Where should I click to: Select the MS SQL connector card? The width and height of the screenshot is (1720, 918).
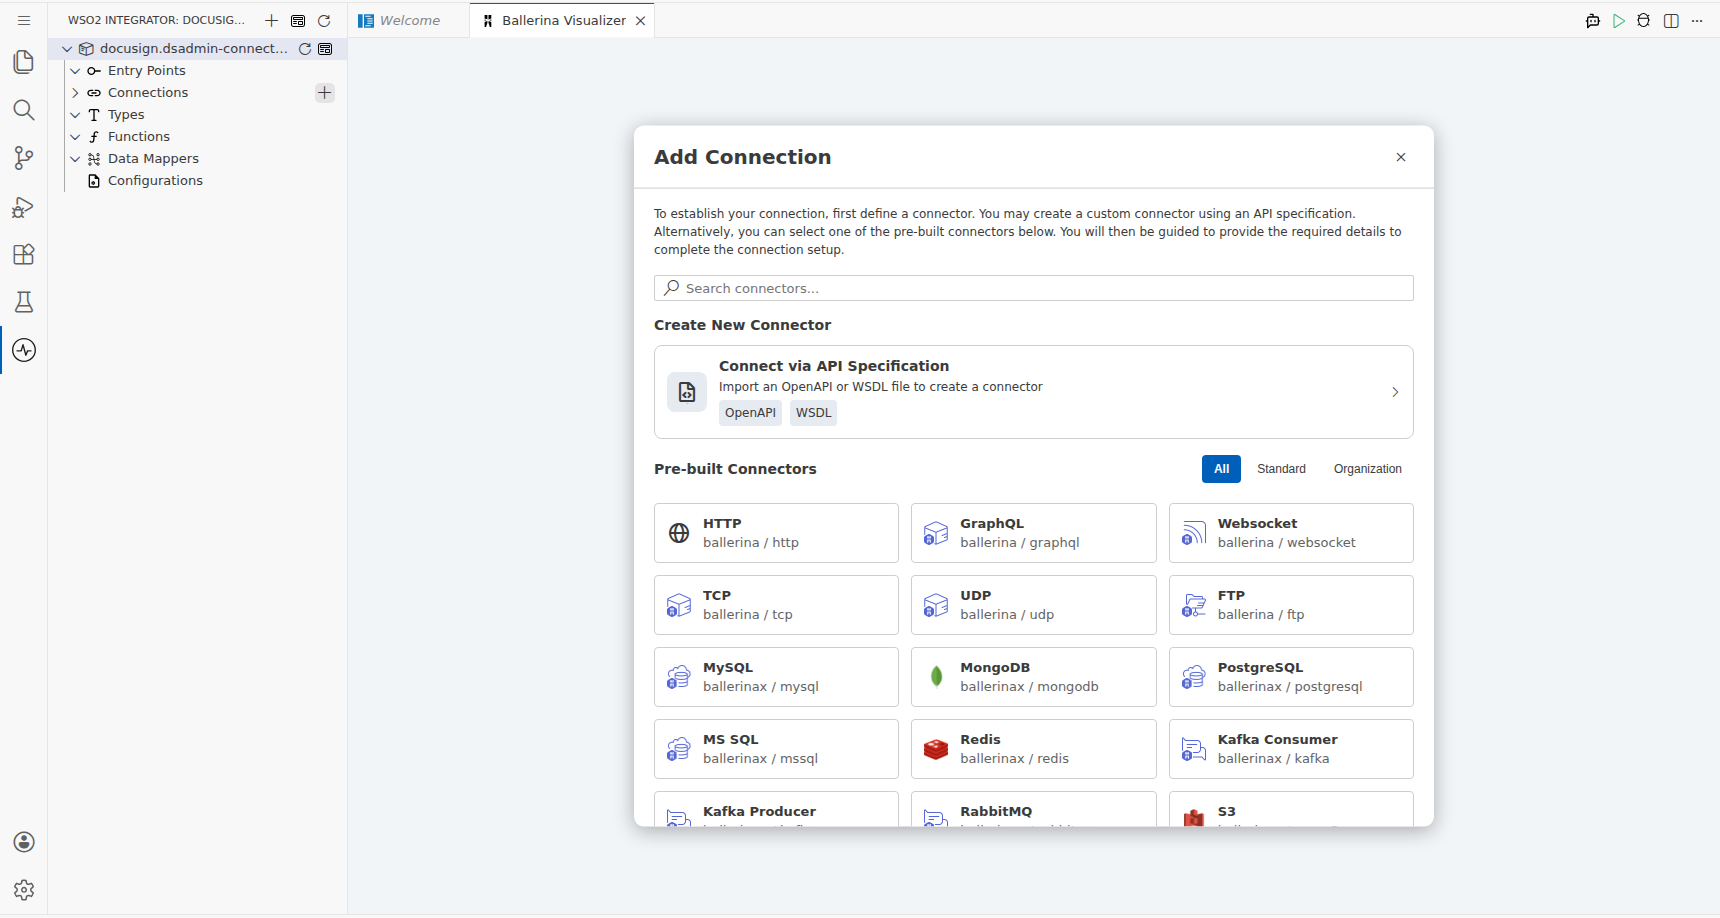(776, 749)
